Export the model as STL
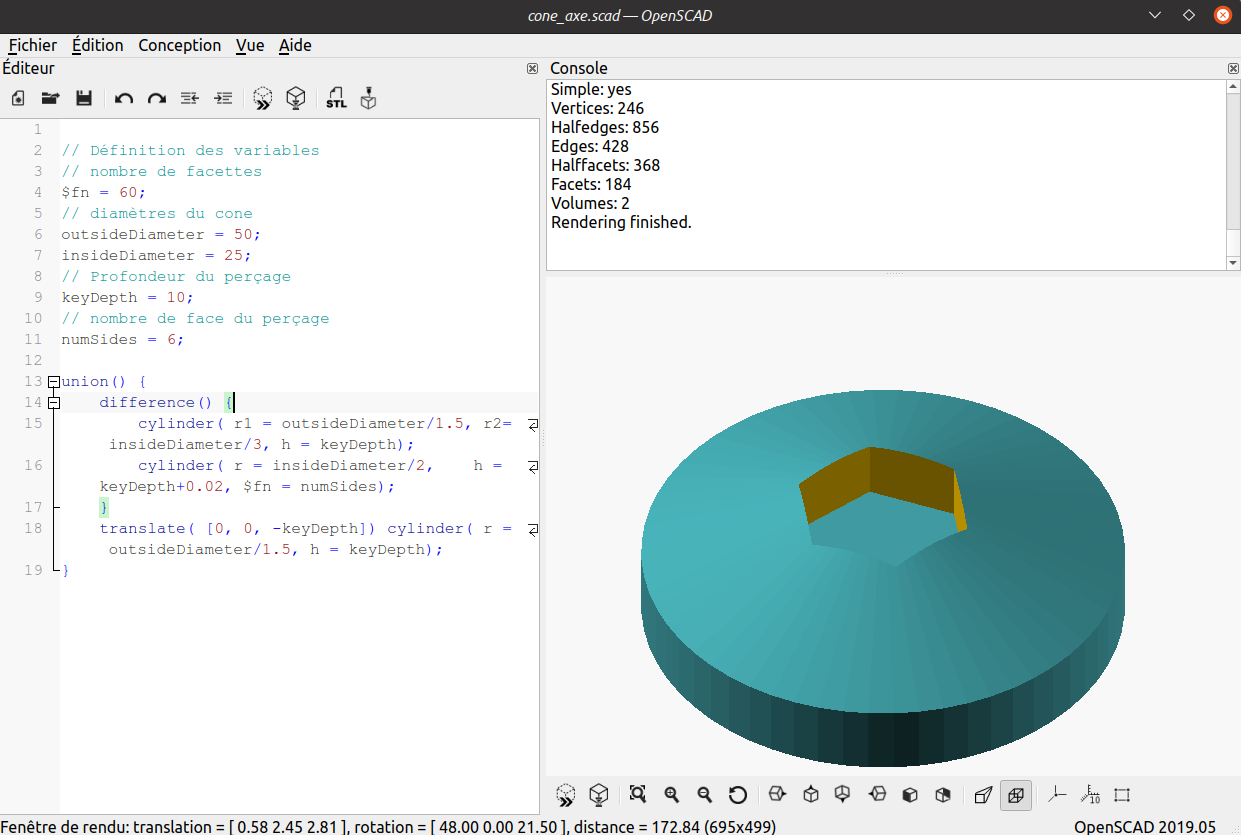Screen dimensions: 1241x835 pos(336,98)
